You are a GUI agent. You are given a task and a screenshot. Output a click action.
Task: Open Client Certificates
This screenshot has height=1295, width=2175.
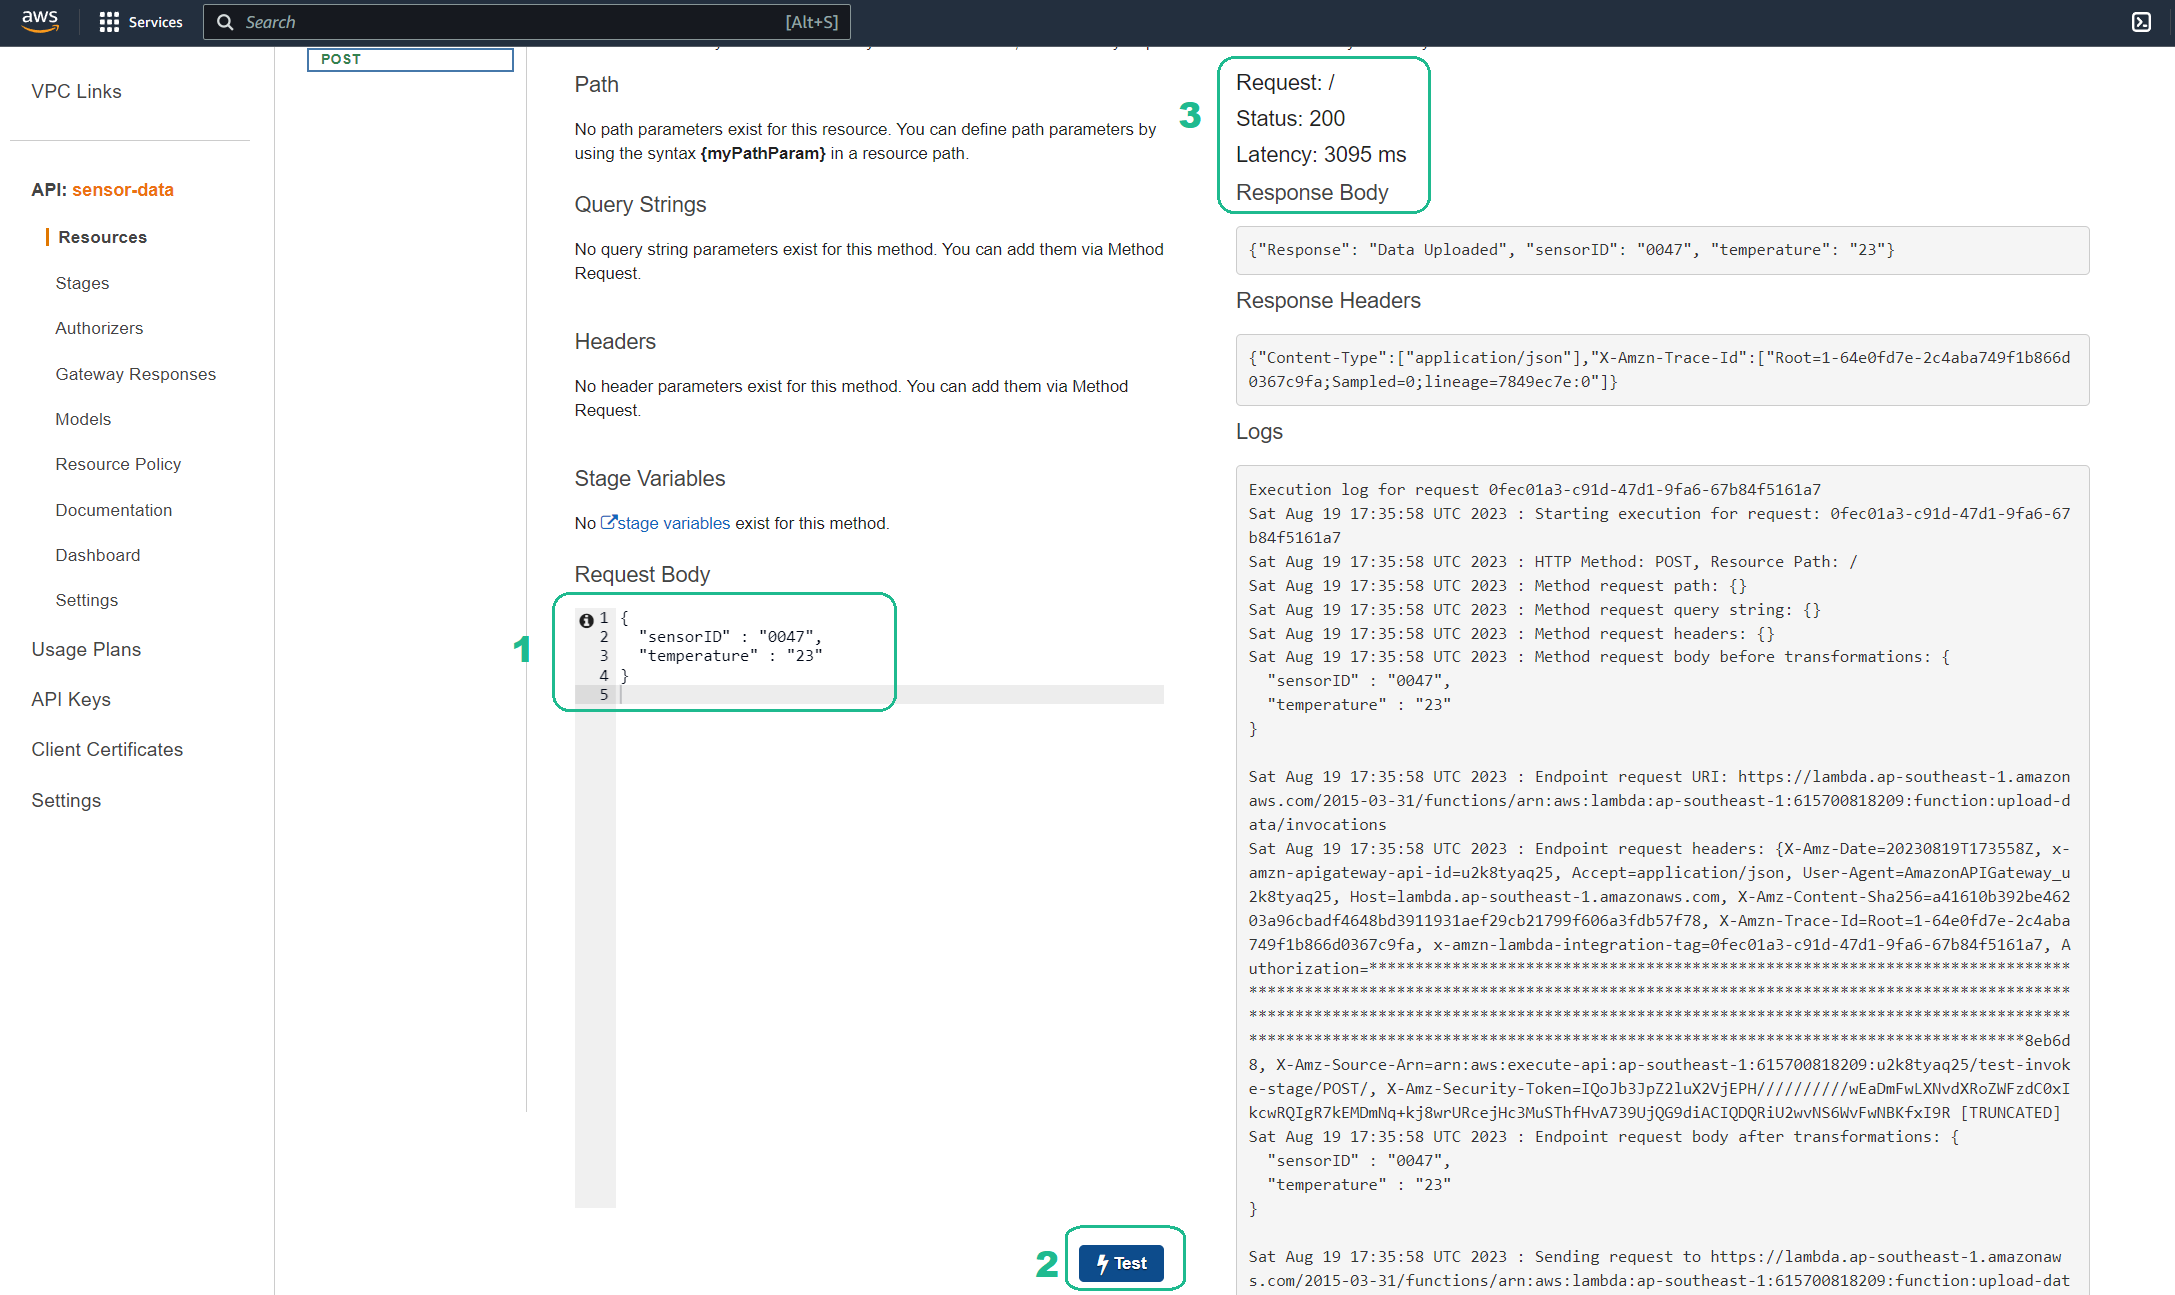tap(107, 749)
